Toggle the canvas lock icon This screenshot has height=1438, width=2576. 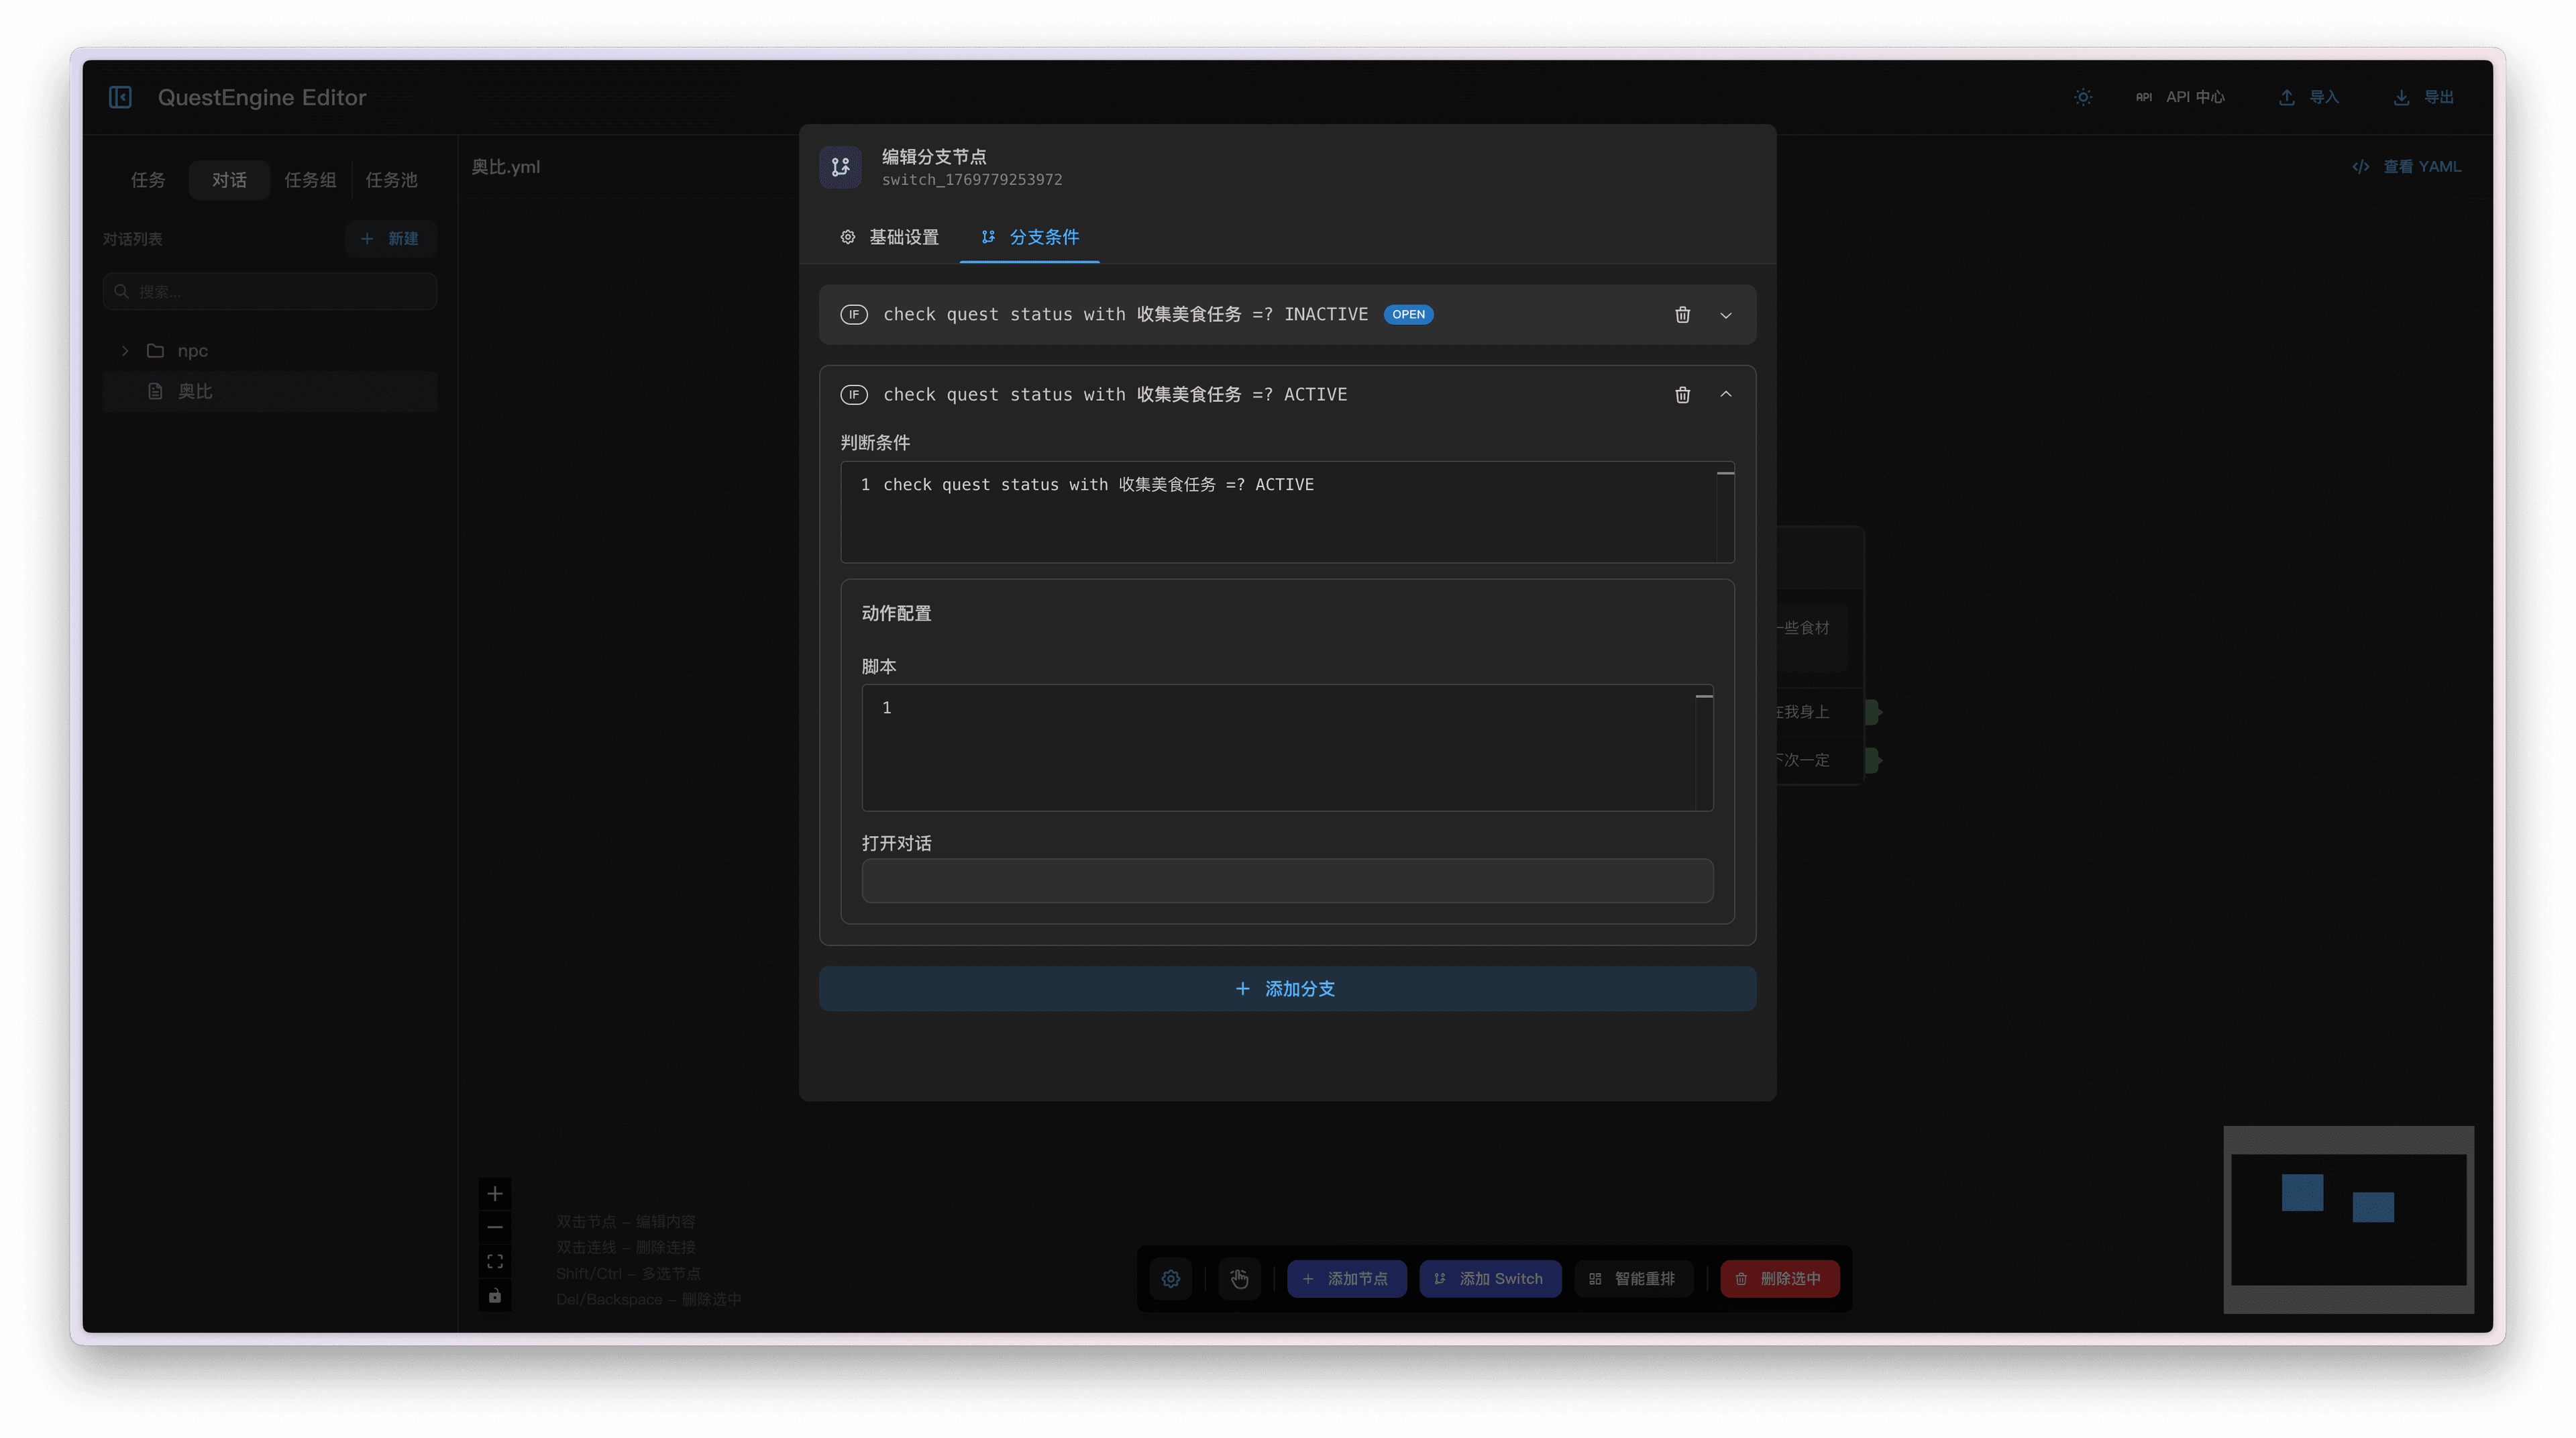[x=495, y=1296]
